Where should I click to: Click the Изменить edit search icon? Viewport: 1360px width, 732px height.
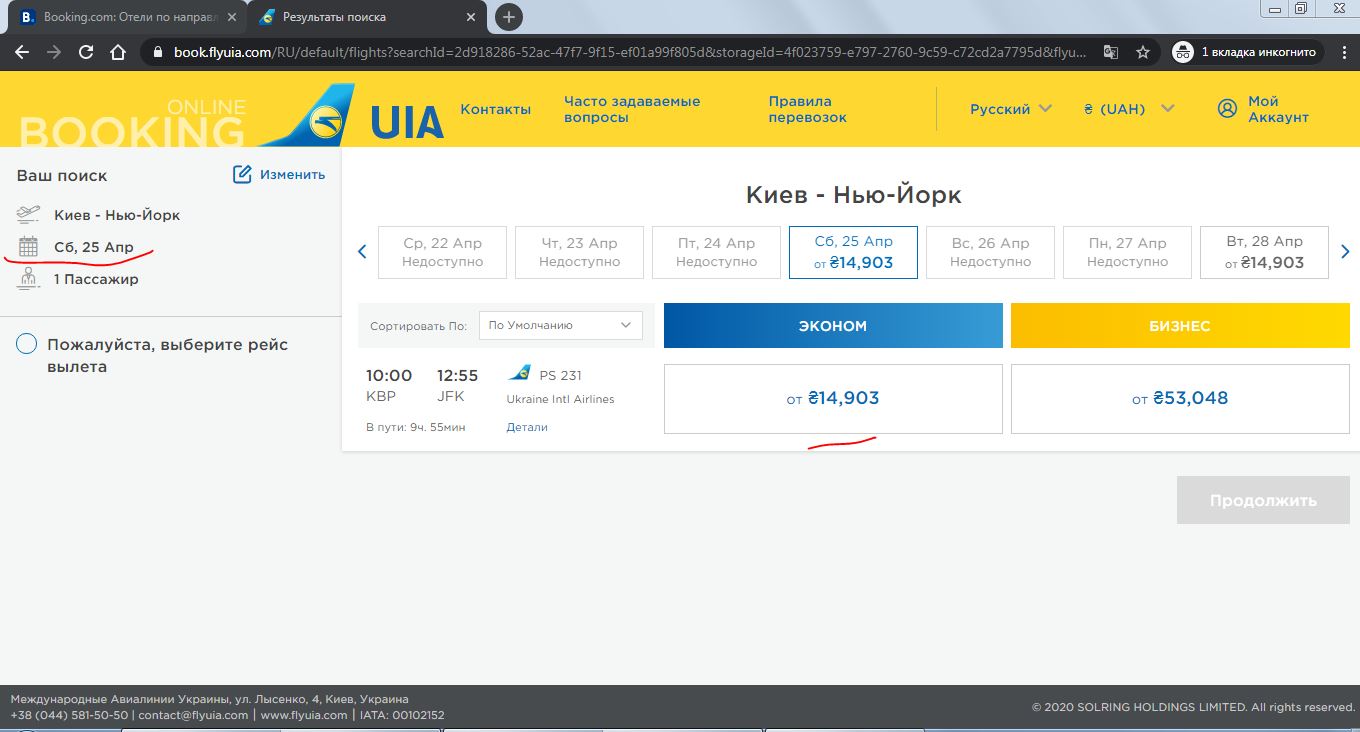[242, 175]
